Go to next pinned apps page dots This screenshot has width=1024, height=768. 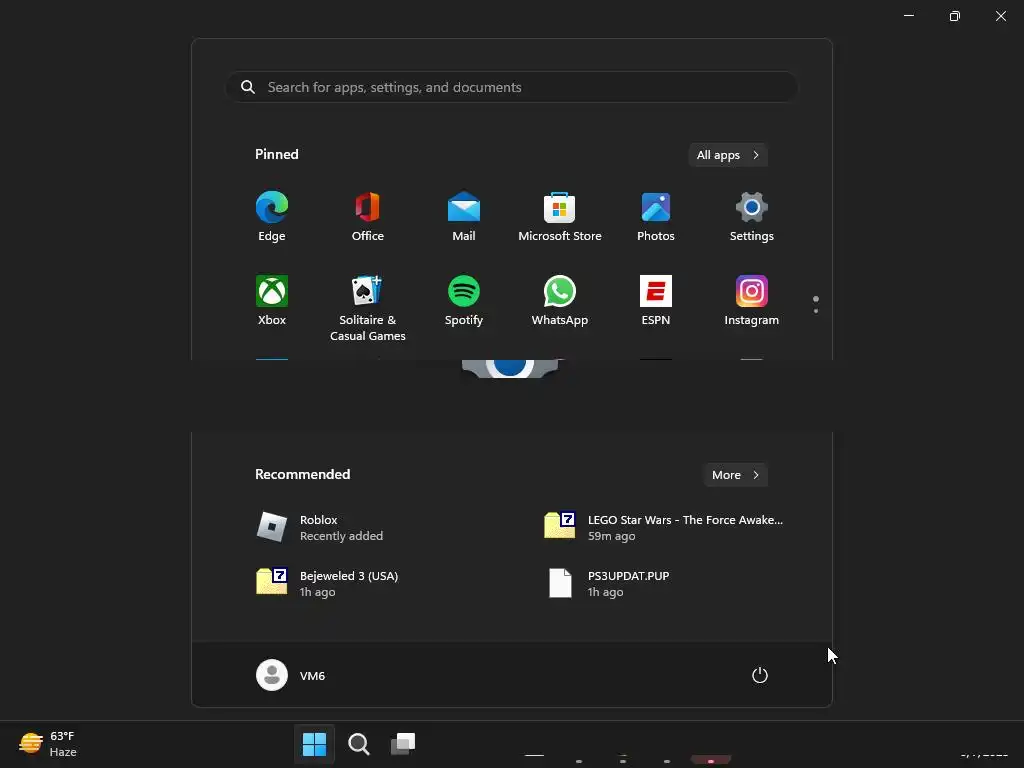(816, 305)
